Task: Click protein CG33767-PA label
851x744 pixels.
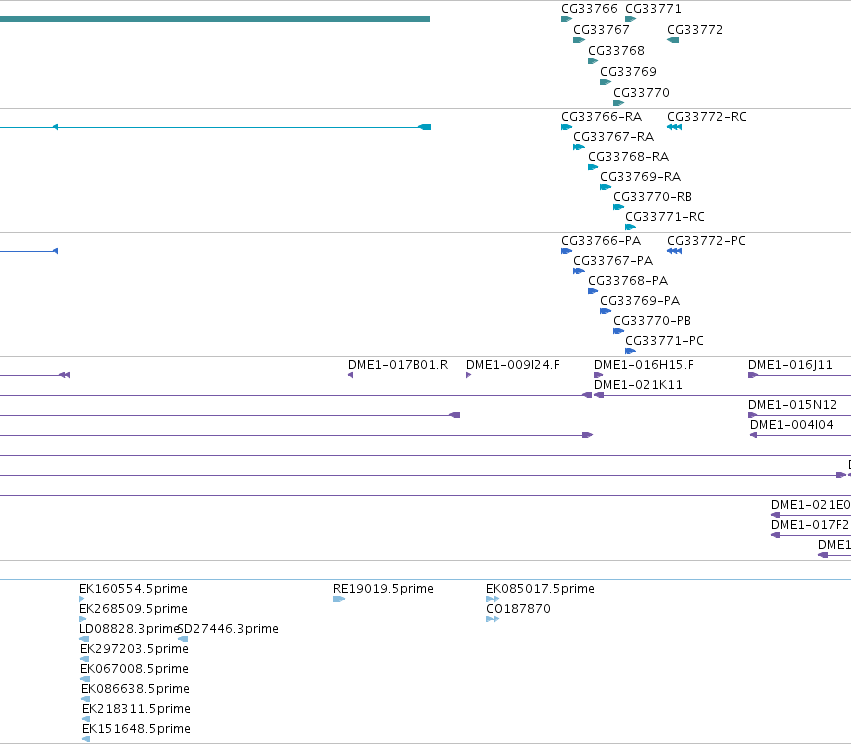Action: tap(613, 261)
